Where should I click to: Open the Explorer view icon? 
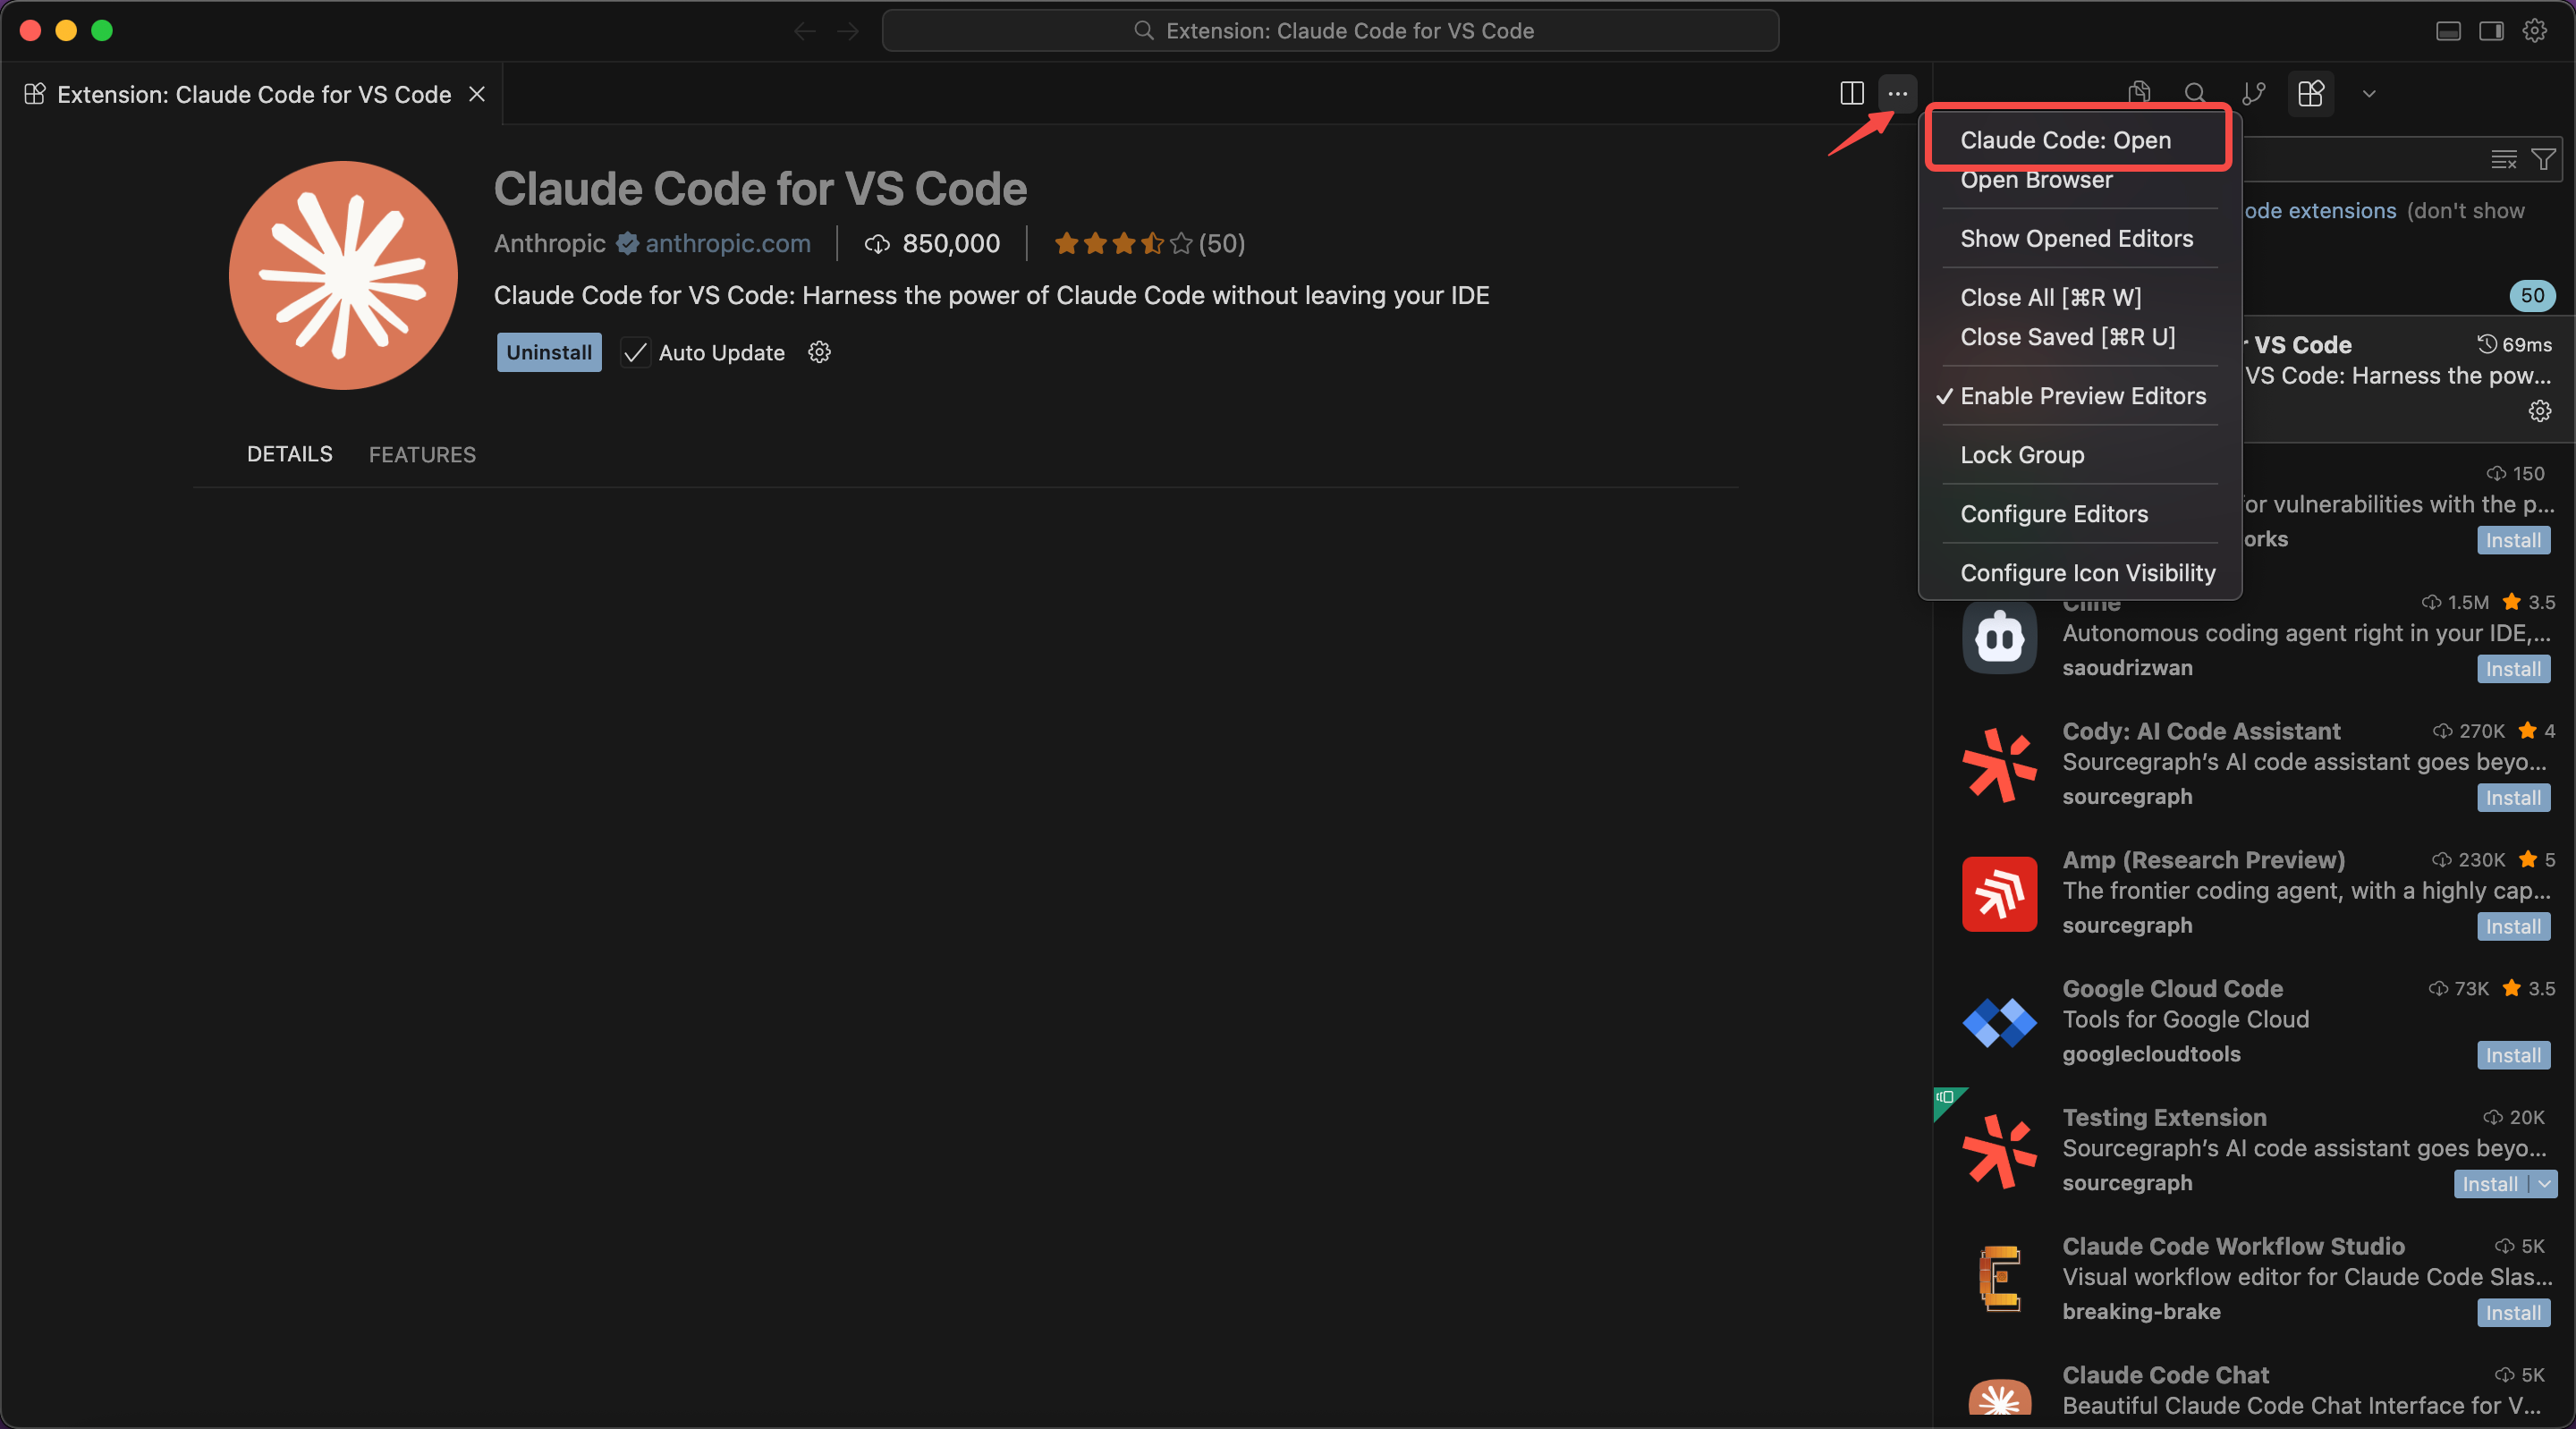tap(2139, 94)
